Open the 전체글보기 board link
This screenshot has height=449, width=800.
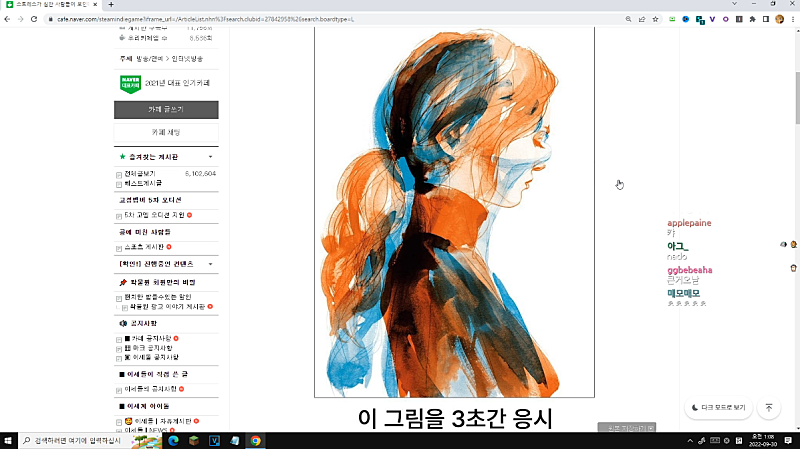coord(138,174)
